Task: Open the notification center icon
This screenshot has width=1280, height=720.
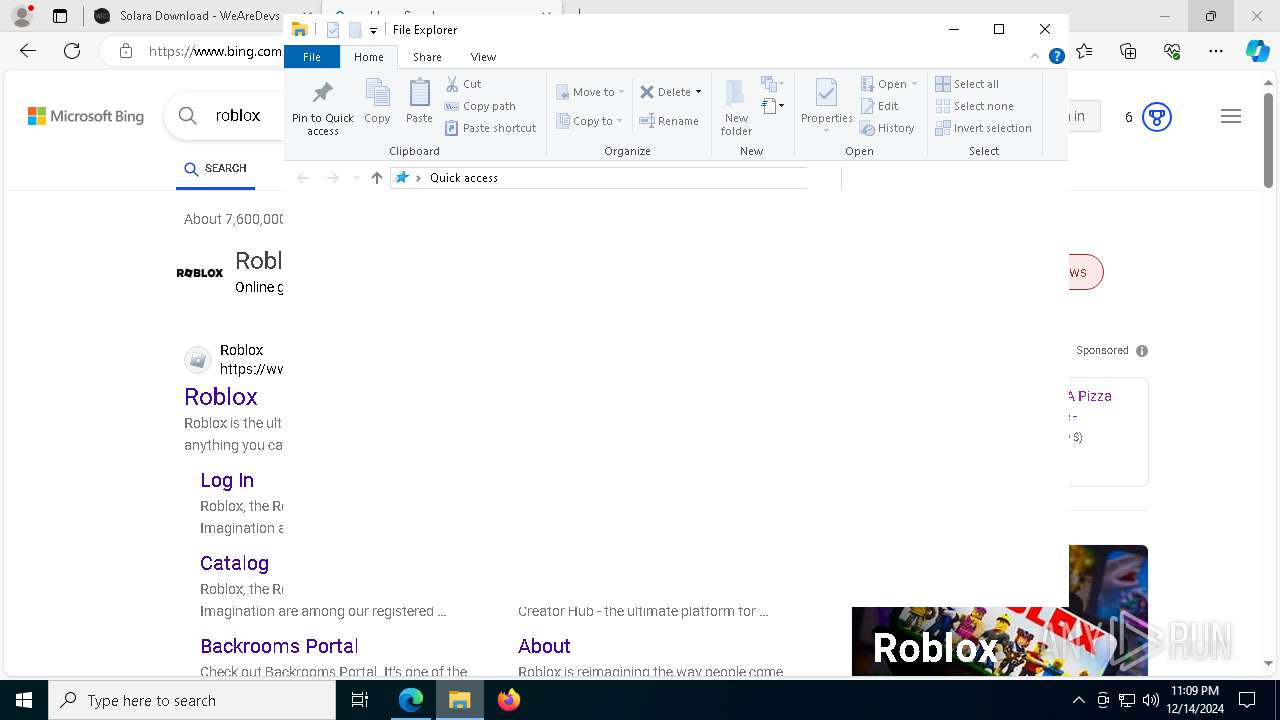Action: pyautogui.click(x=1247, y=700)
